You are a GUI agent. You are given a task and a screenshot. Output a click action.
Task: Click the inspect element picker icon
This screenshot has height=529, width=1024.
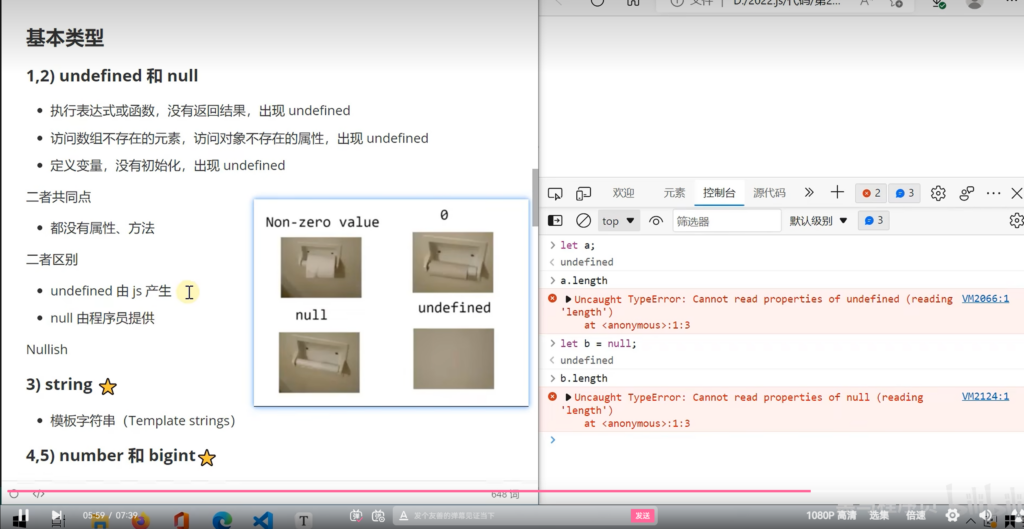tap(556, 193)
